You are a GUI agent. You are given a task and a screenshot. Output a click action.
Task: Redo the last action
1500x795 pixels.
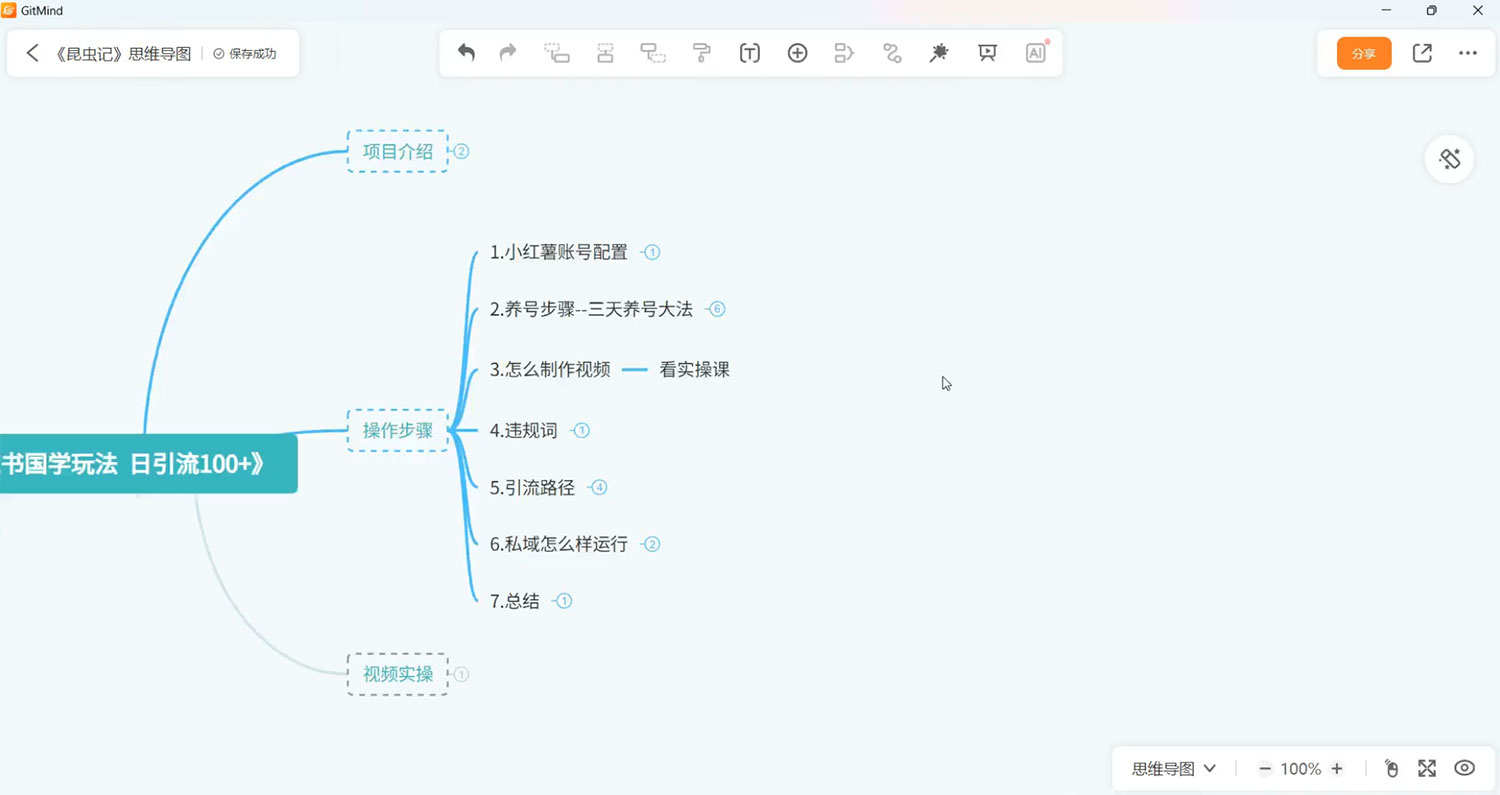tap(507, 52)
